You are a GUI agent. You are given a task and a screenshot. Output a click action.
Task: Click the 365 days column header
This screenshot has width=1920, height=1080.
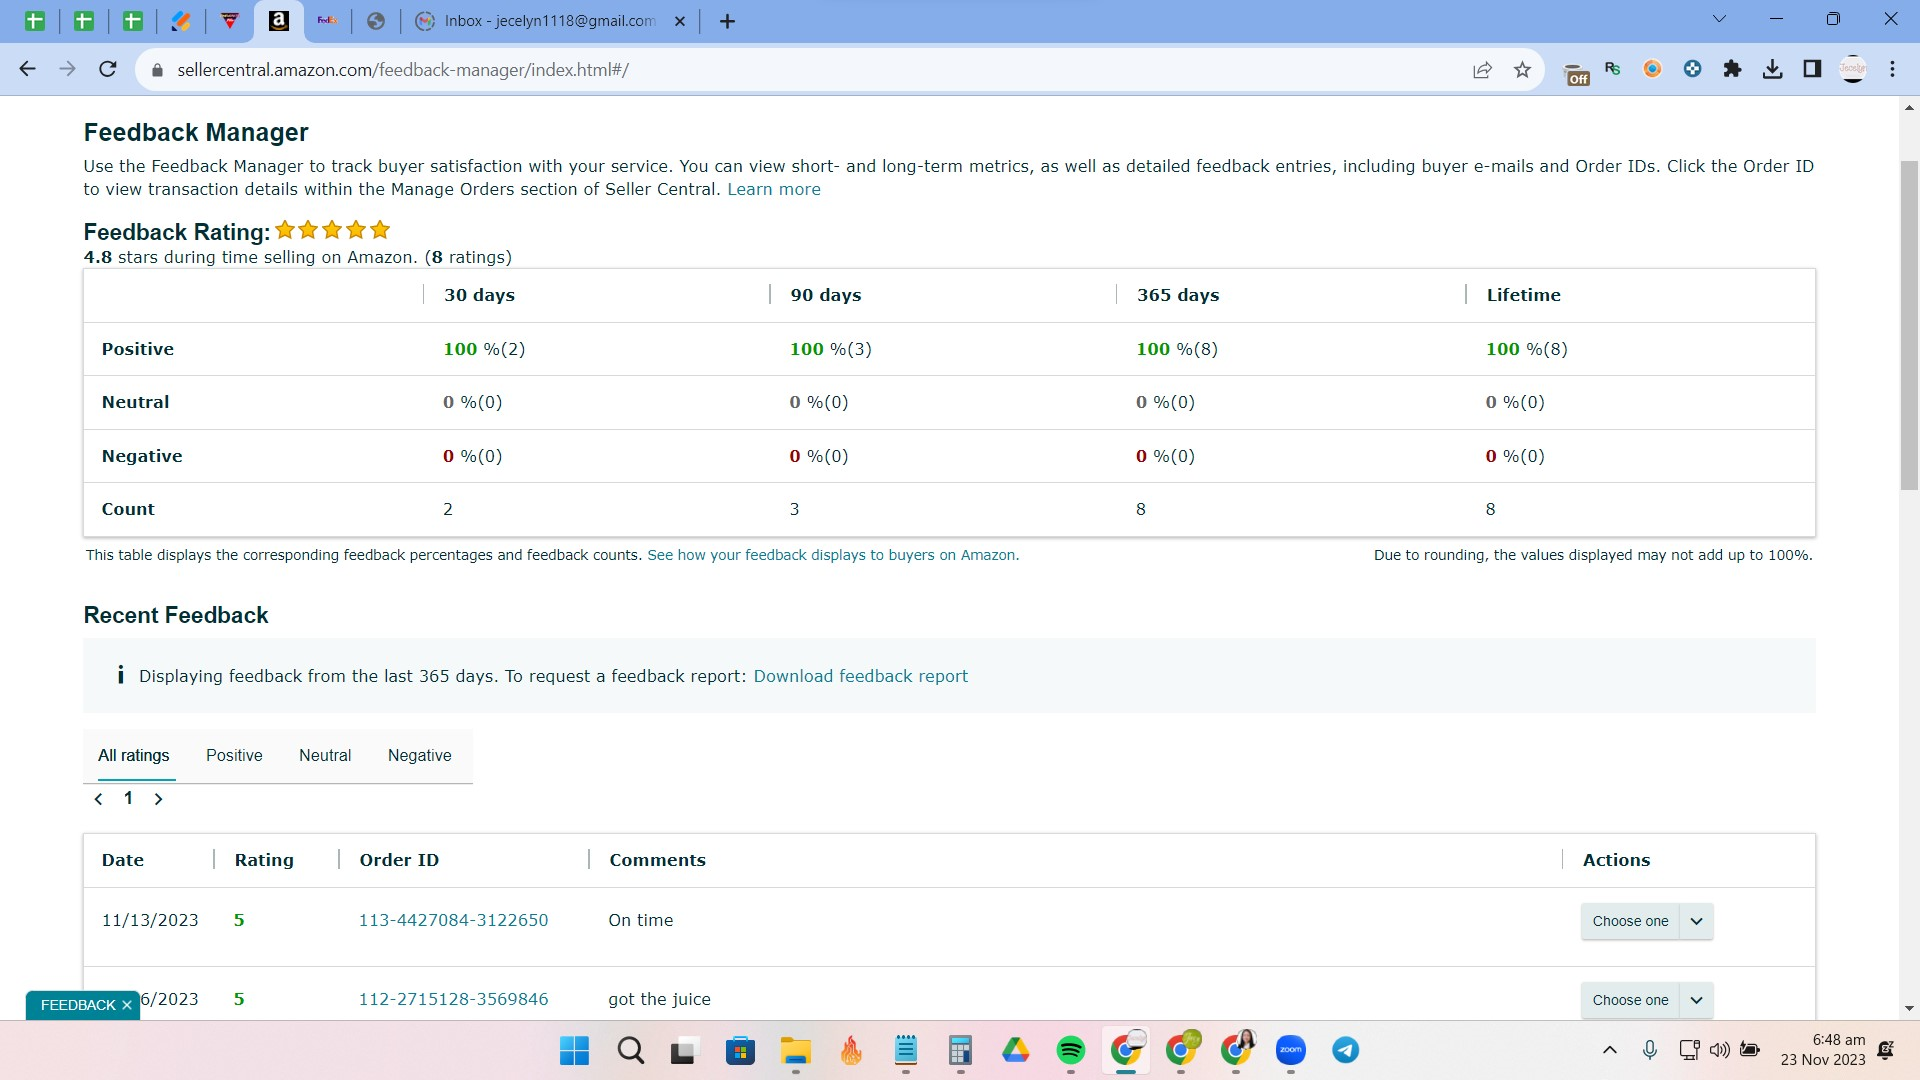pyautogui.click(x=1178, y=295)
